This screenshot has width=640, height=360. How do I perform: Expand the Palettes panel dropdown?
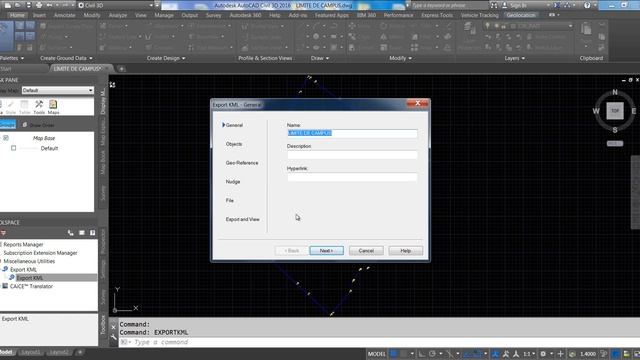tap(12, 58)
